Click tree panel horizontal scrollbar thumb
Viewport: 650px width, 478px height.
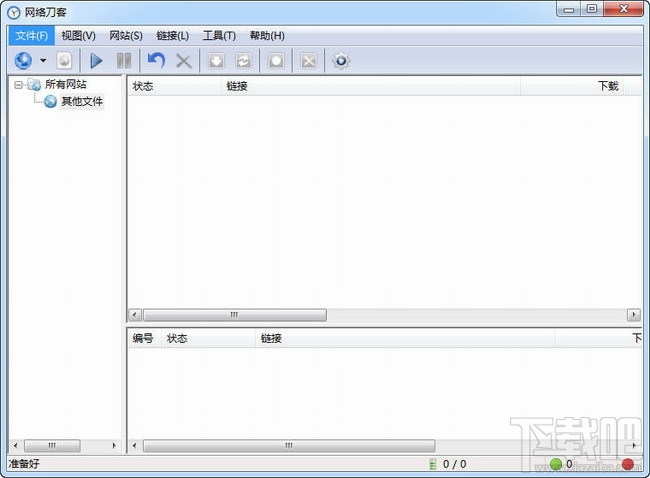pyautogui.click(x=52, y=446)
